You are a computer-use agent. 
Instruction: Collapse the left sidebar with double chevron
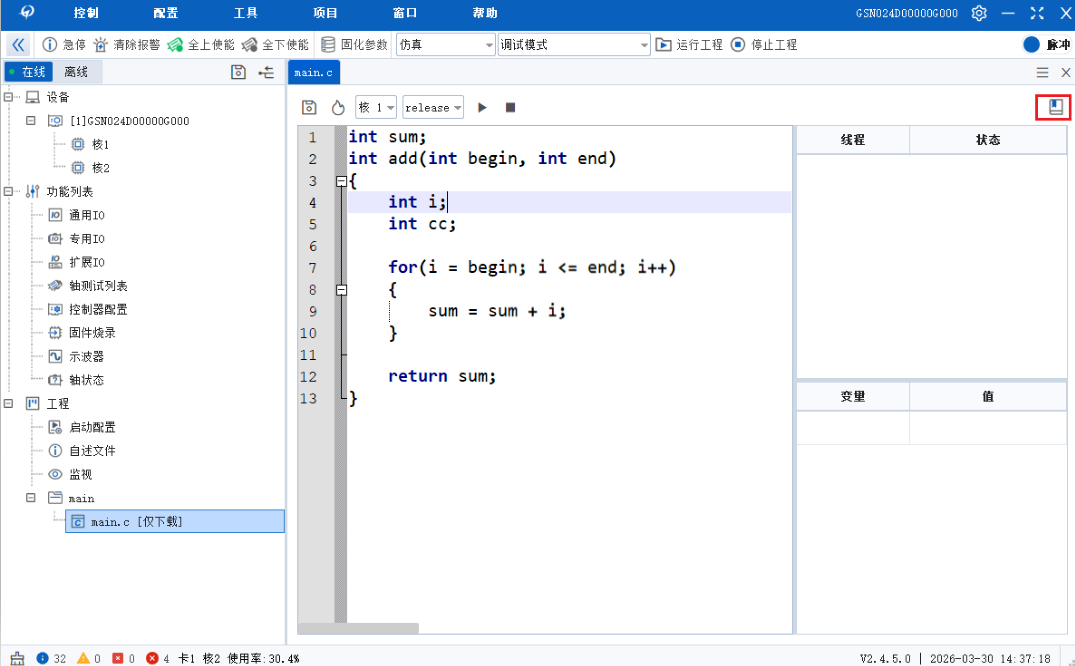[x=18, y=45]
